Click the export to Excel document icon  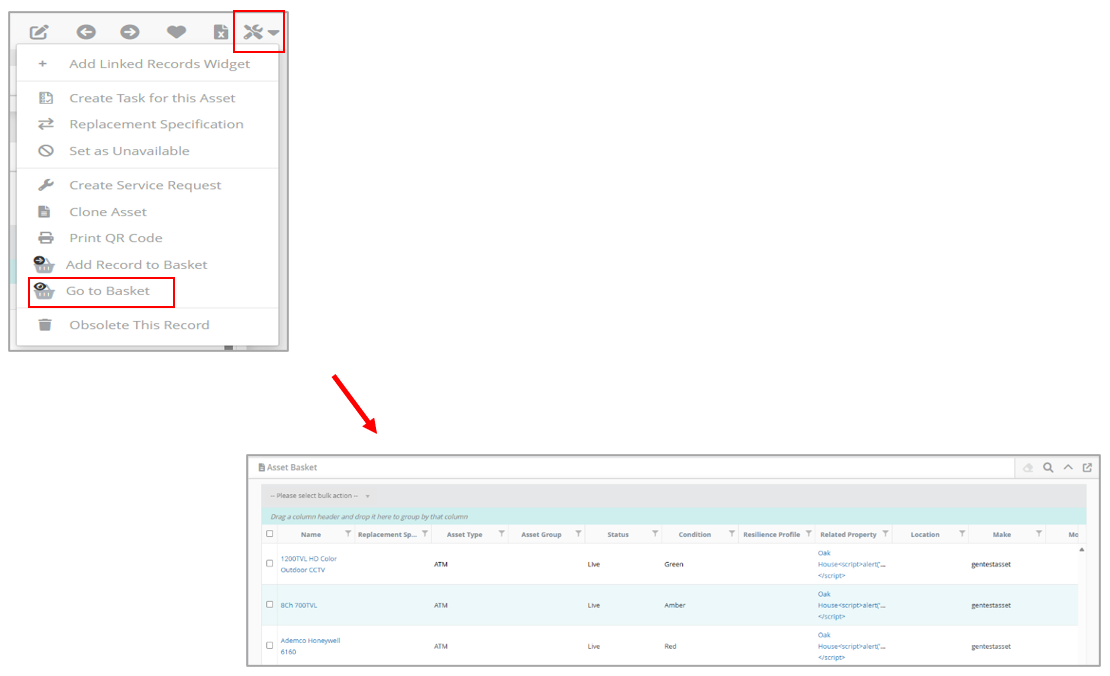[x=221, y=32]
